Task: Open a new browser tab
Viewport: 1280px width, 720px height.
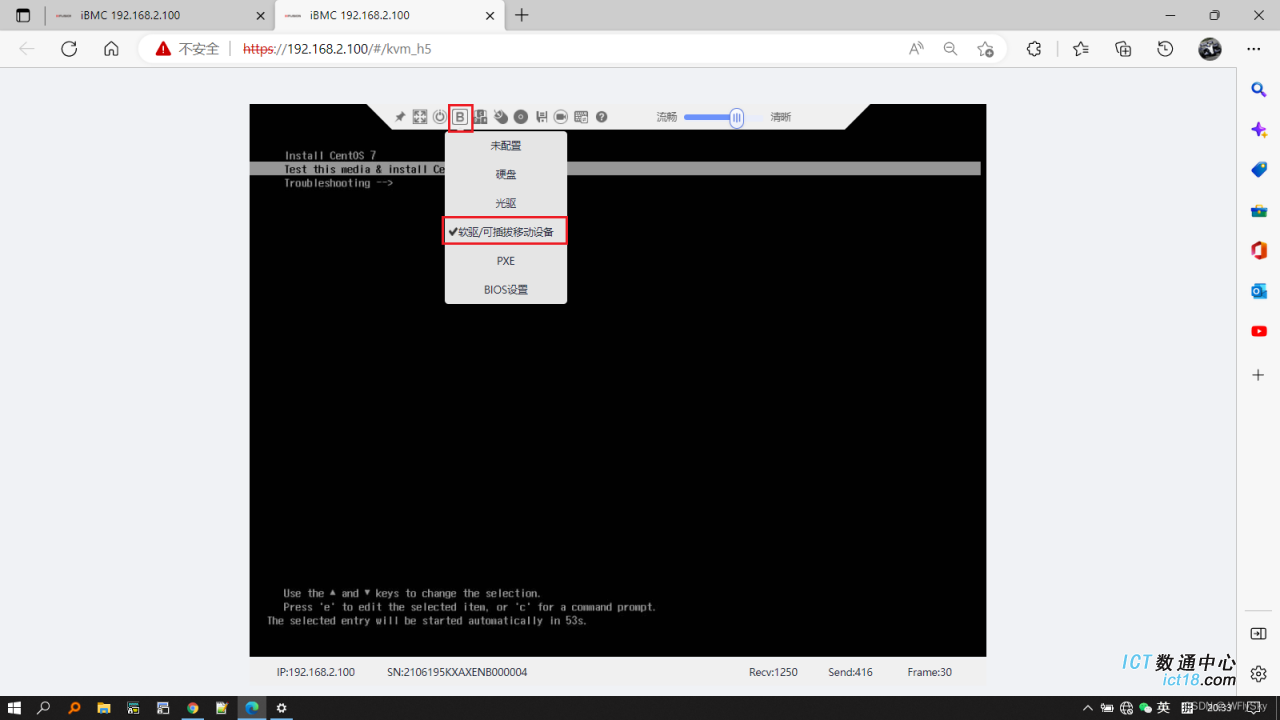Action: pyautogui.click(x=521, y=16)
